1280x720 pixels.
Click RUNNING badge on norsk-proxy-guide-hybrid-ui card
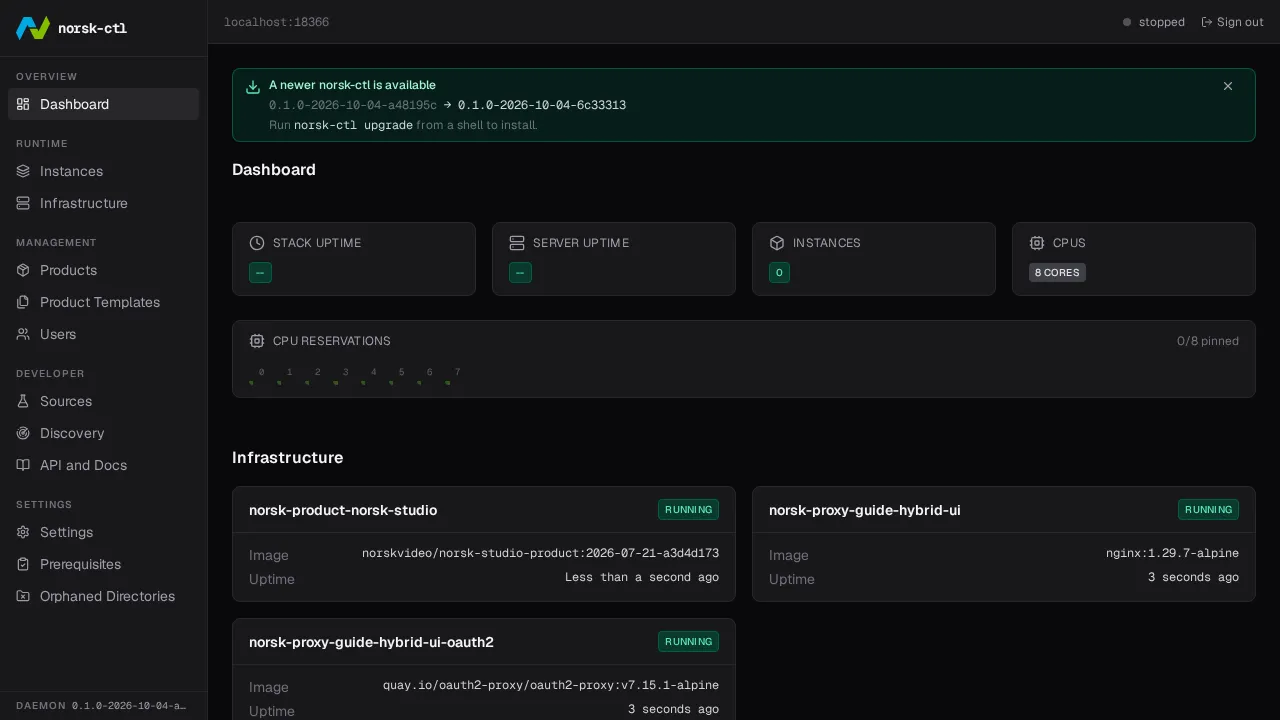[1208, 509]
